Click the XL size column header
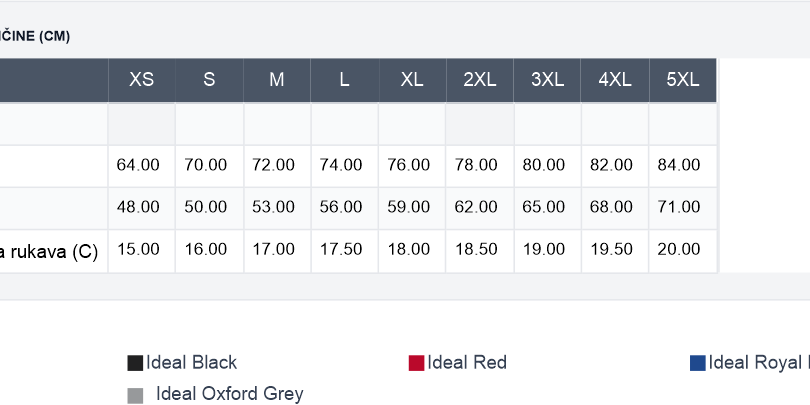 click(x=412, y=80)
